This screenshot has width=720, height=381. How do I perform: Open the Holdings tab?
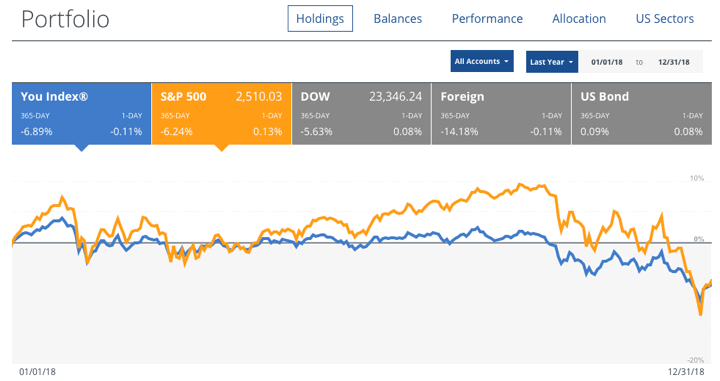(x=320, y=19)
